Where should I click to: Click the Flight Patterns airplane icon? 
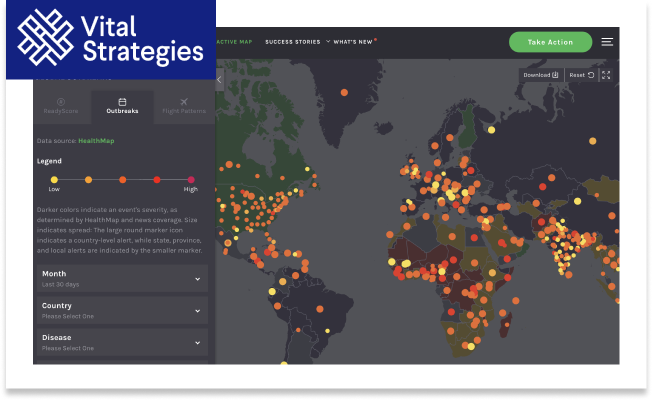tap(184, 102)
